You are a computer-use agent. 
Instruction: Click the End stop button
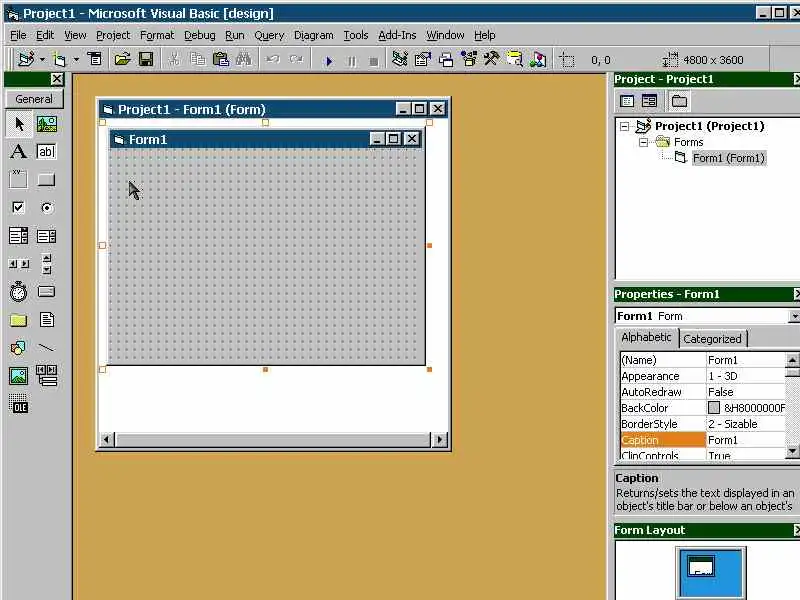pyautogui.click(x=374, y=61)
